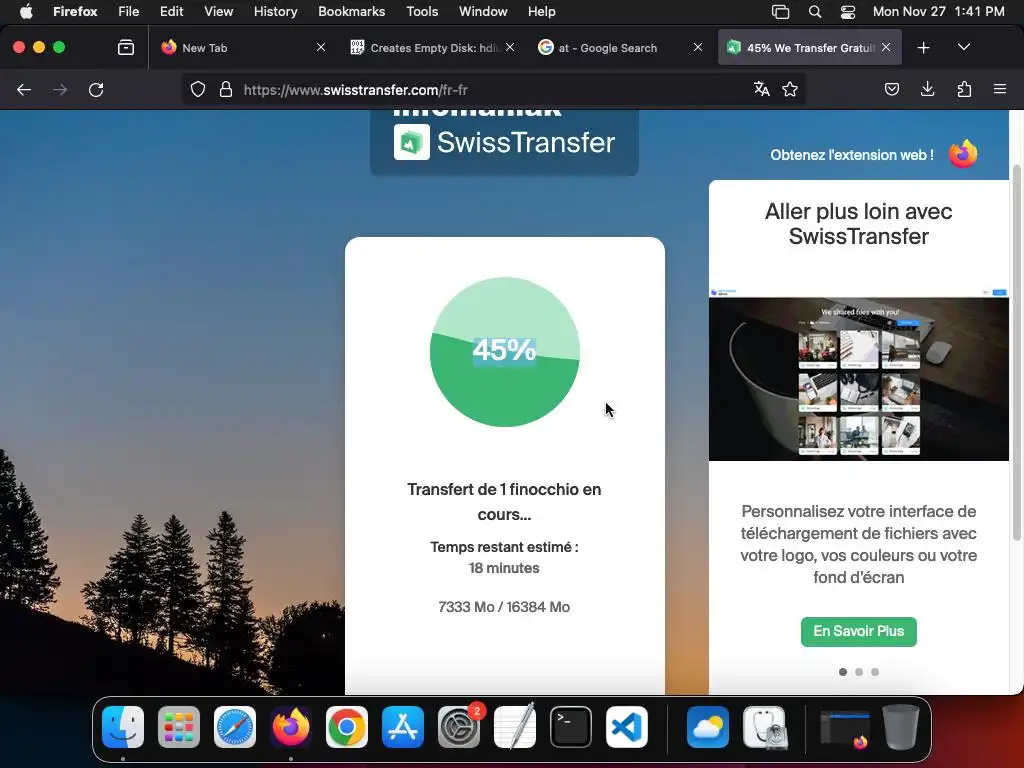
Task: Click the date and time in the menu bar
Action: pos(938,12)
